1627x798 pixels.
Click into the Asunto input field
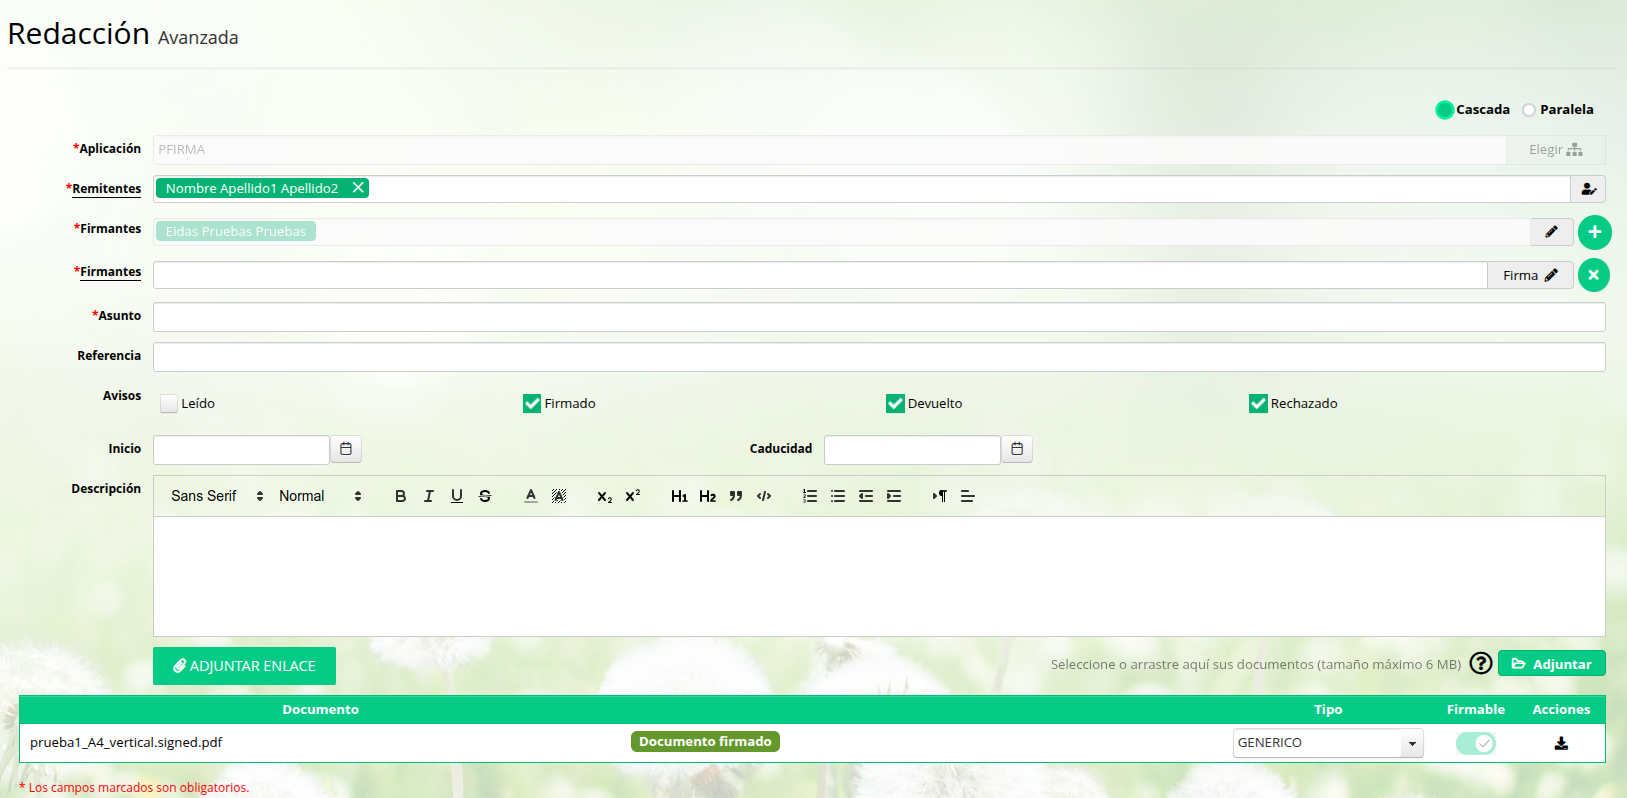(x=878, y=317)
